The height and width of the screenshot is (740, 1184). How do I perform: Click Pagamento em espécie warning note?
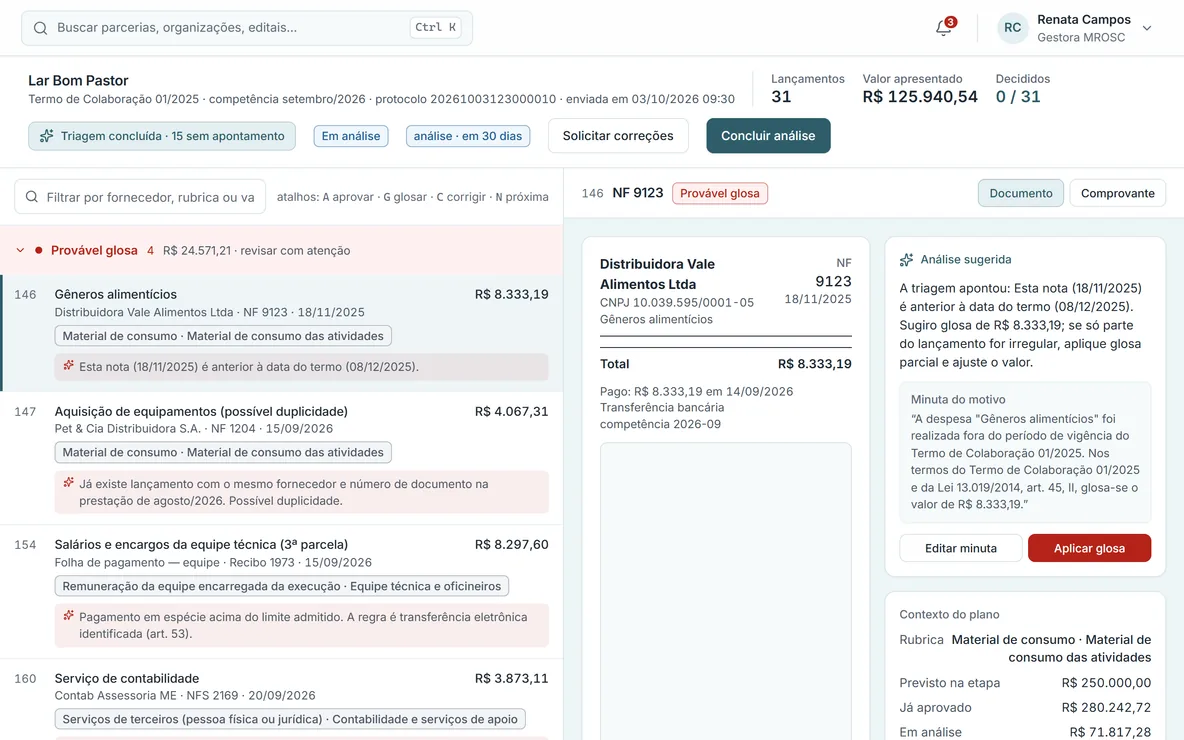click(x=301, y=625)
